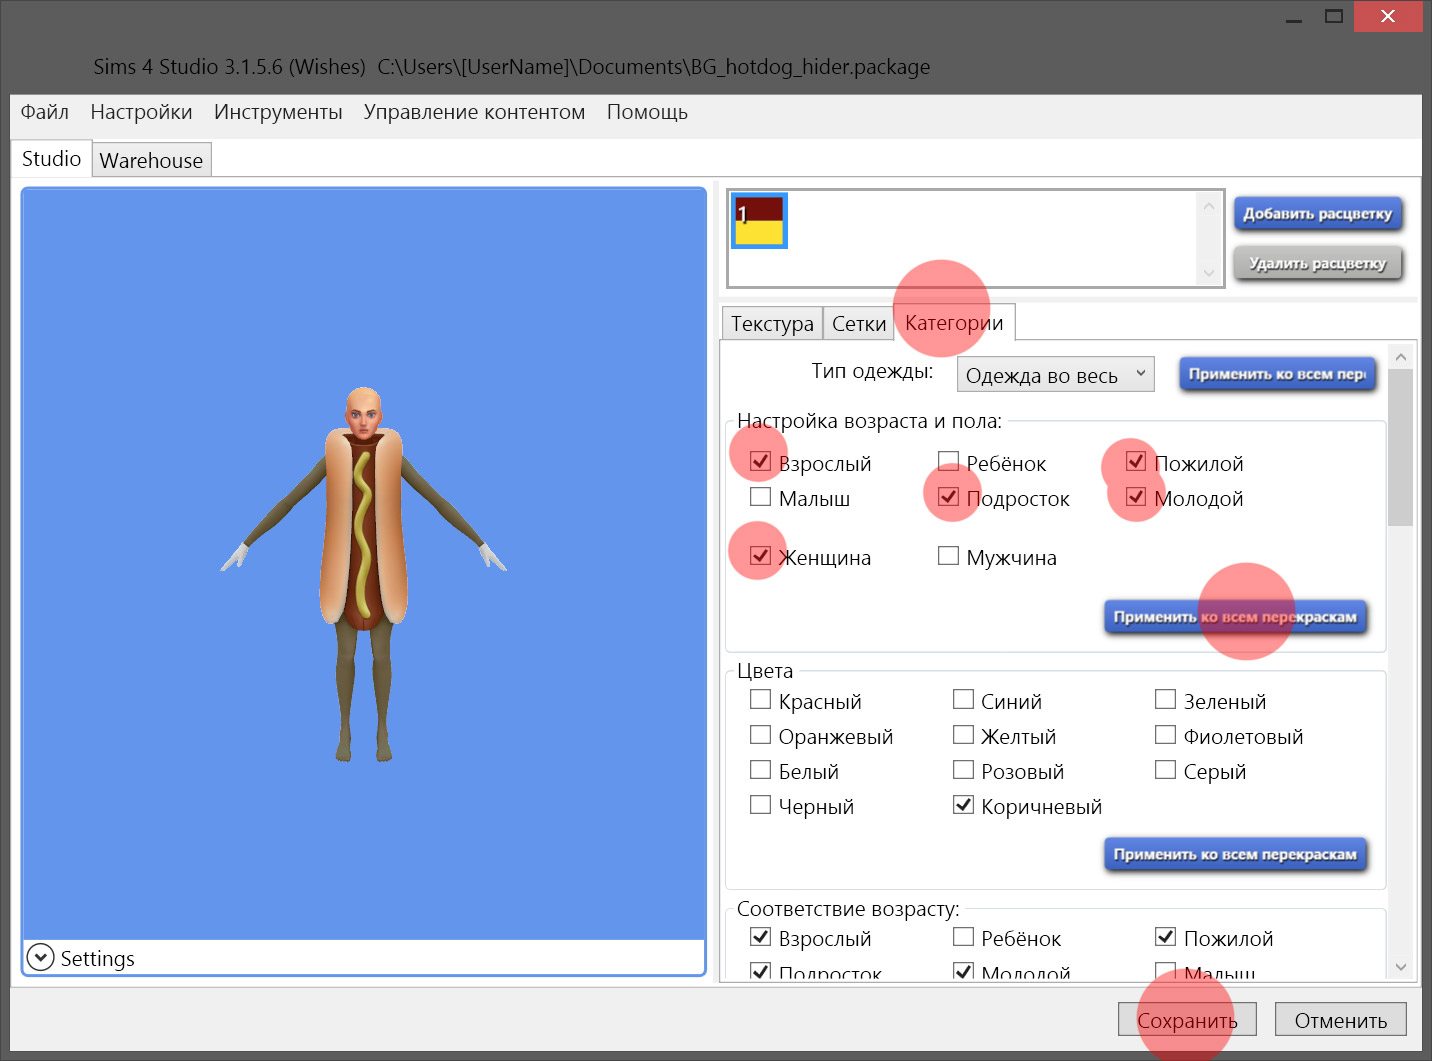Enable the Малыш checkbox in age settings
Screen dimensions: 1432x1061
coord(760,496)
